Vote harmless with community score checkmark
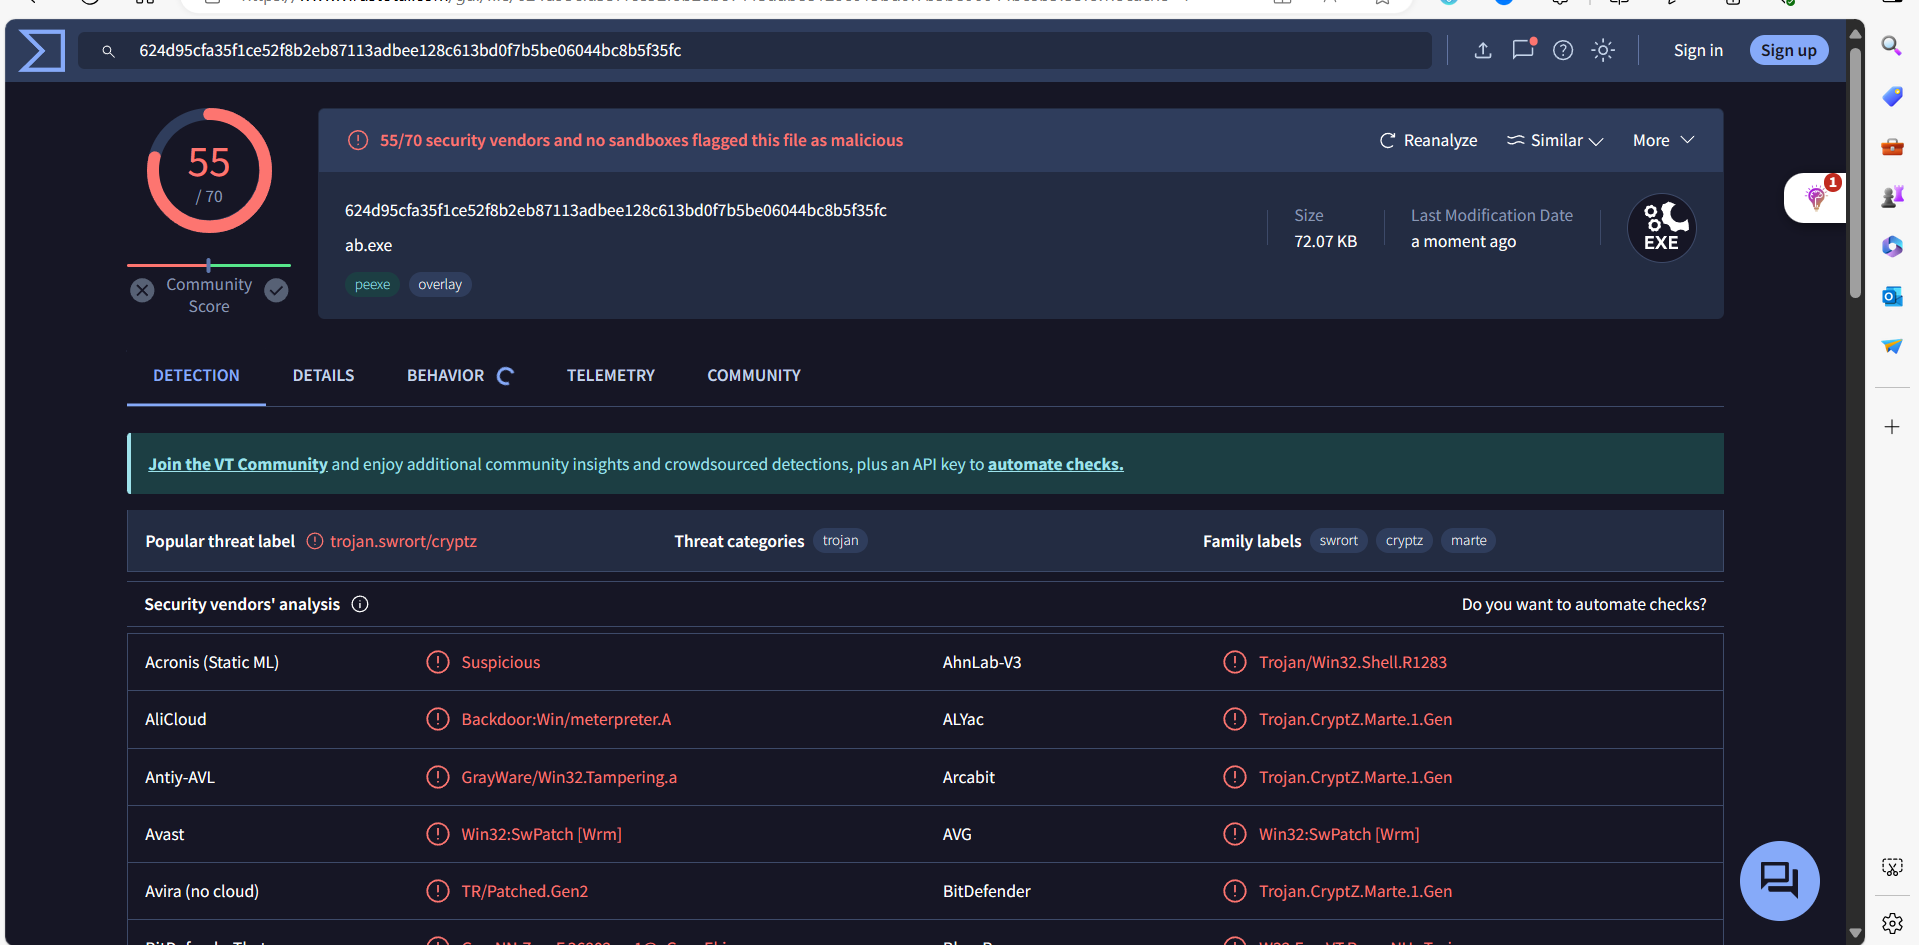1919x945 pixels. coord(277,290)
